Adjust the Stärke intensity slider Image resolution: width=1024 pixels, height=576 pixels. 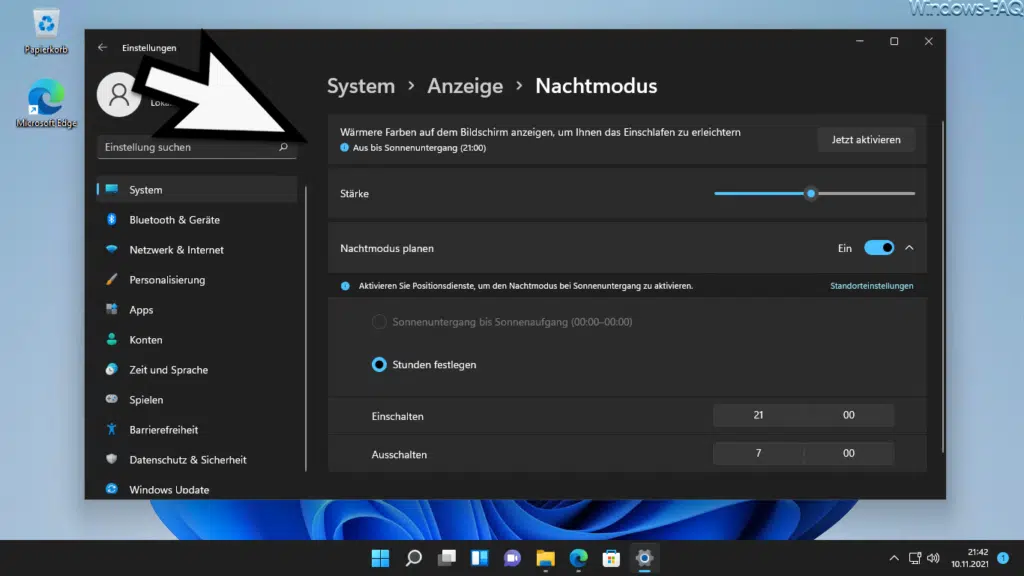811,193
